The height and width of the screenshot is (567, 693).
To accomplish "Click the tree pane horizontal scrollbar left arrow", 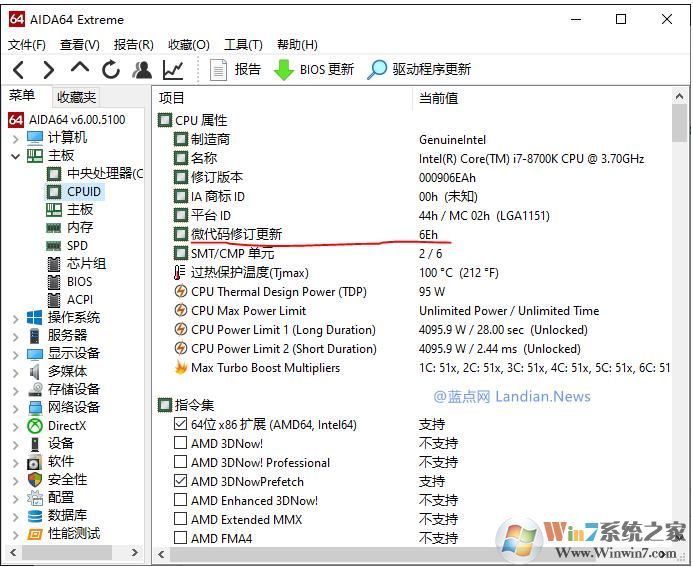I will (x=13, y=552).
